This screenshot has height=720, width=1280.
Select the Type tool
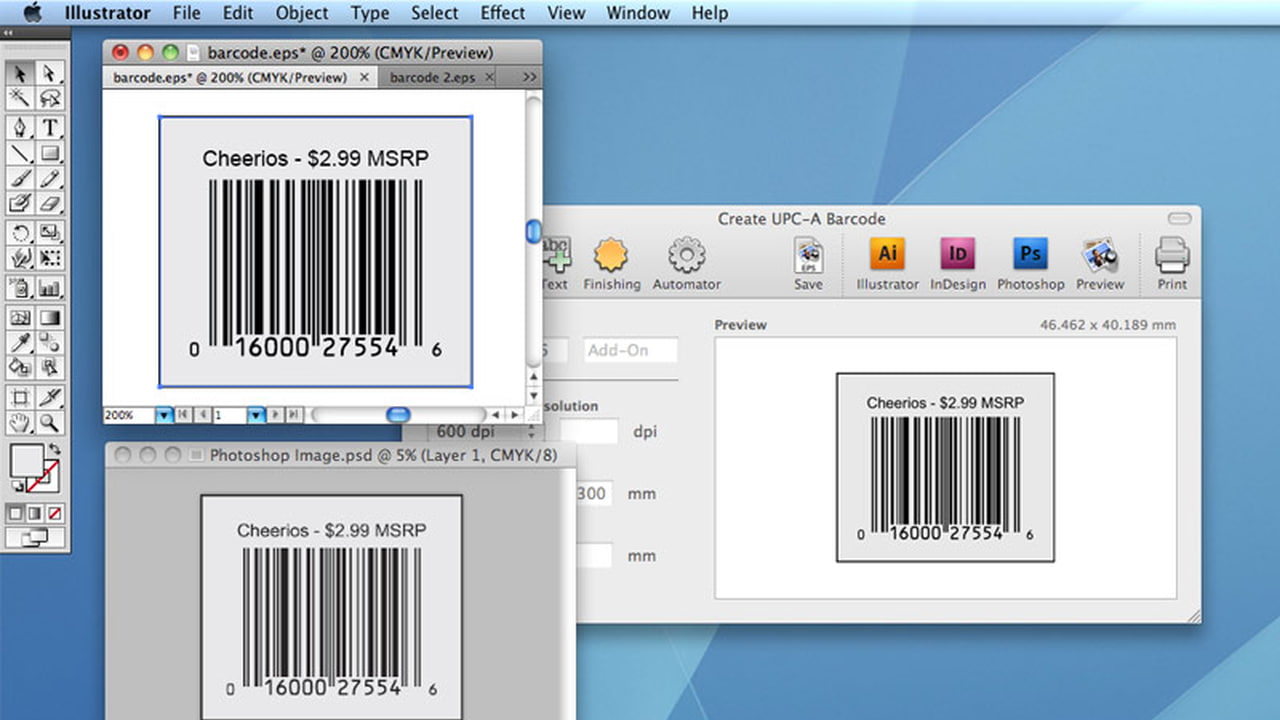(49, 128)
